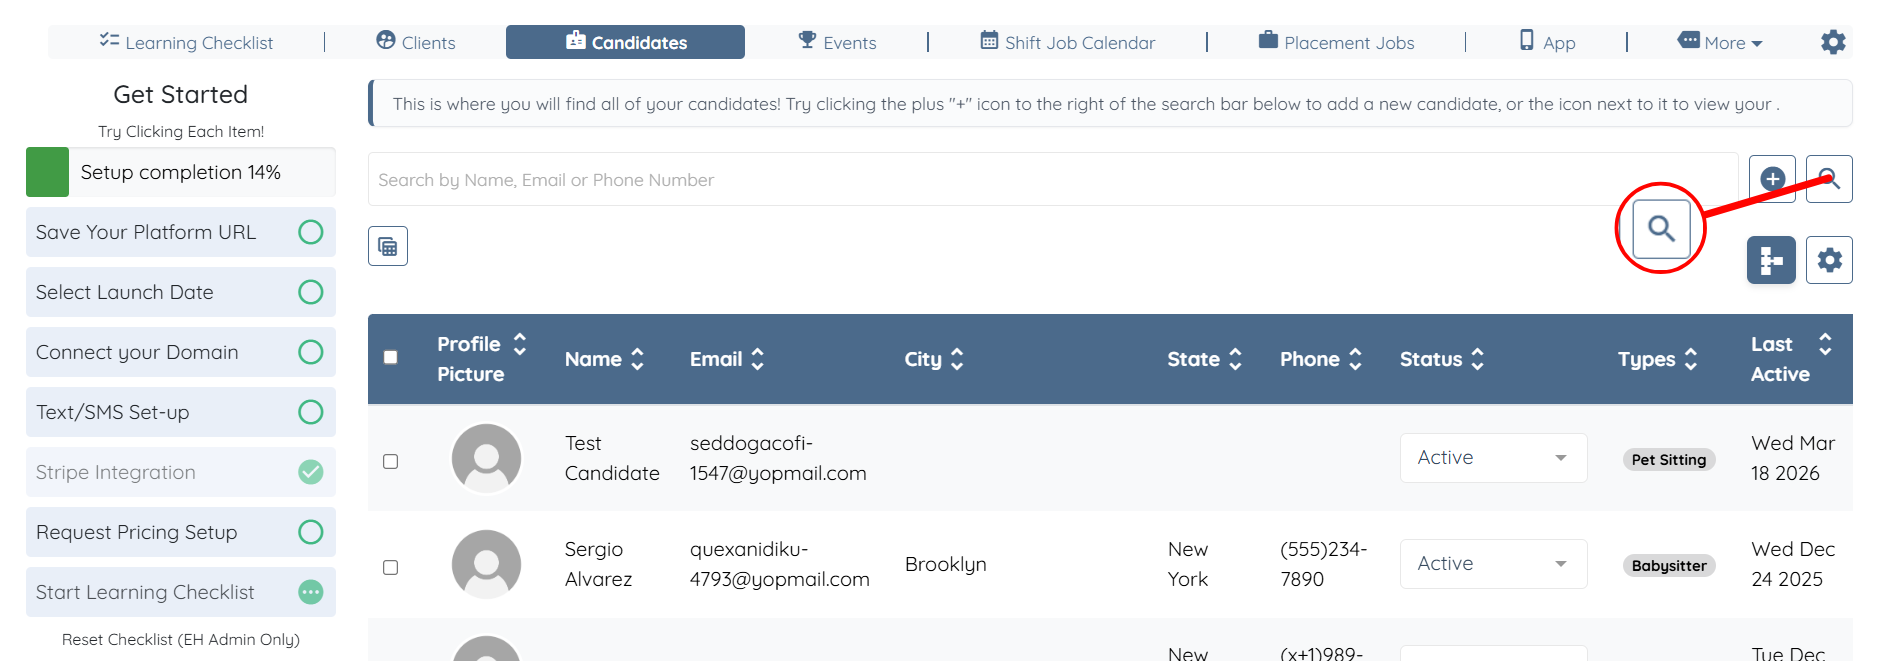Screen dimensions: 1893x661
Task: Click email quexanidiku-4793@yopmail.com
Action: pyautogui.click(x=780, y=564)
